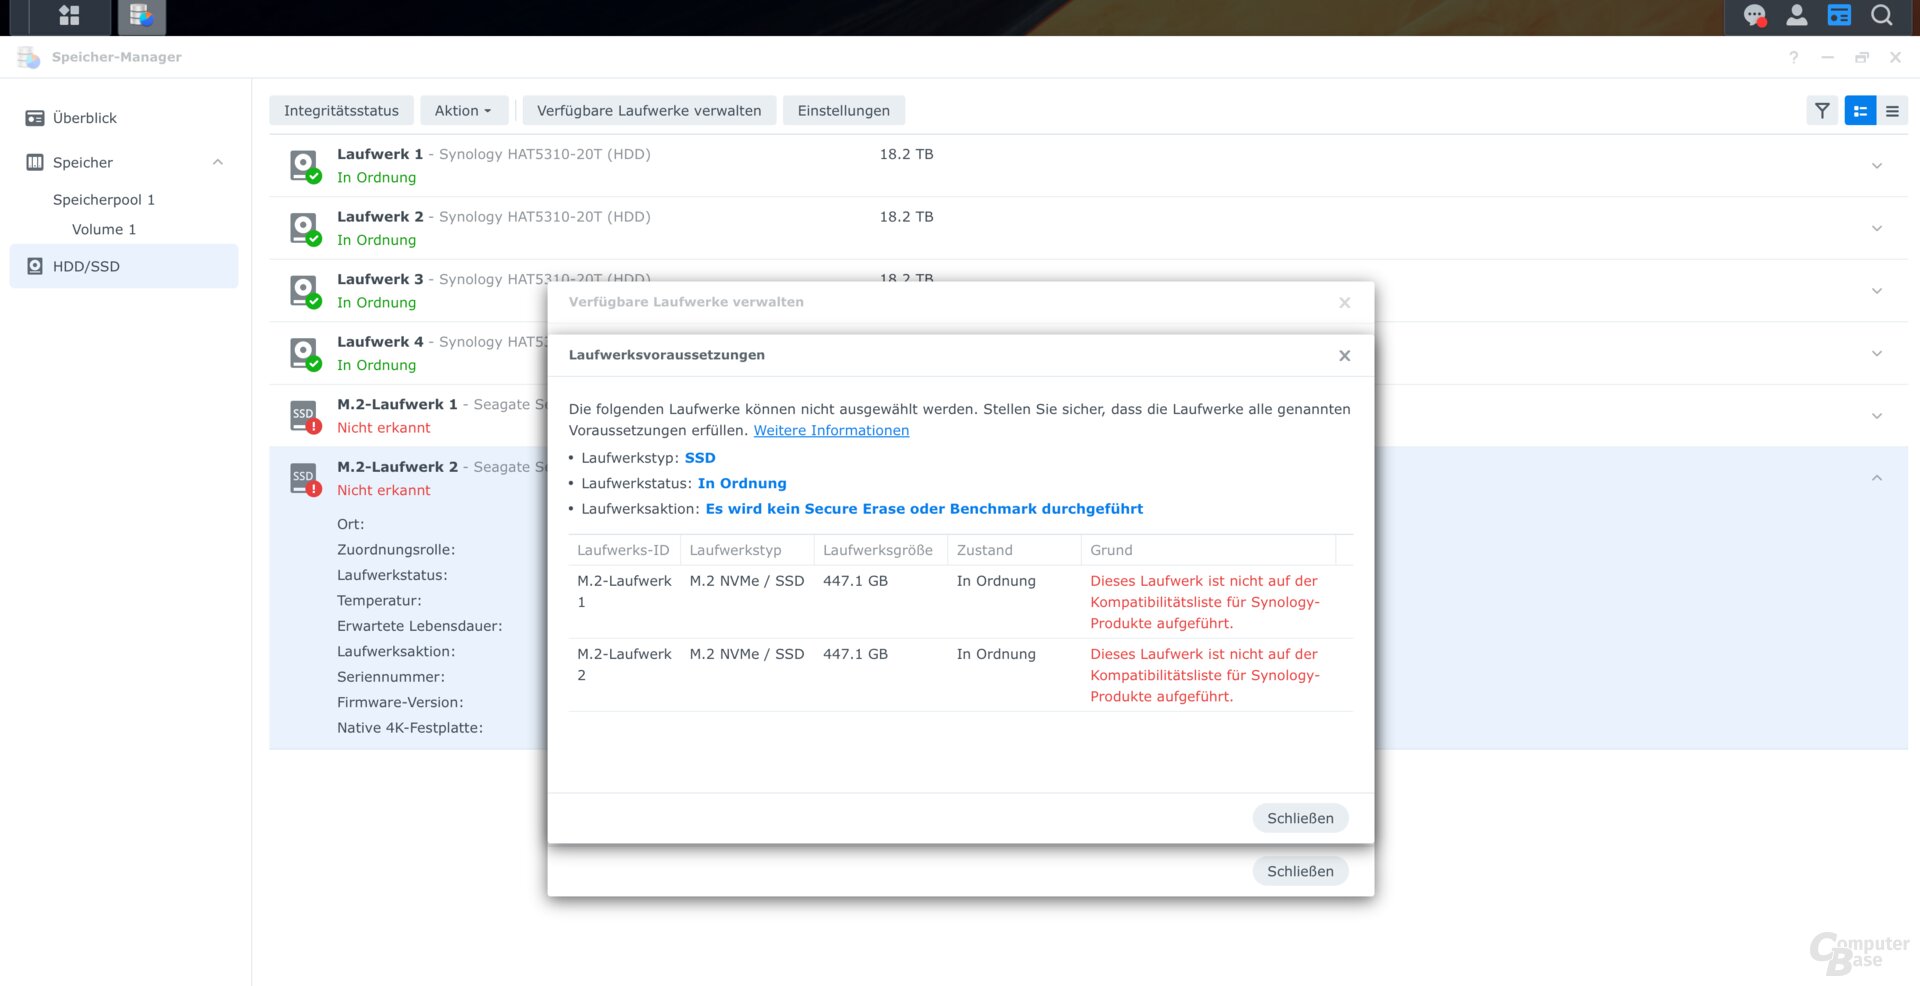Click the Laufwerk 1 drive icon
This screenshot has width=1920, height=986.
pos(305,166)
